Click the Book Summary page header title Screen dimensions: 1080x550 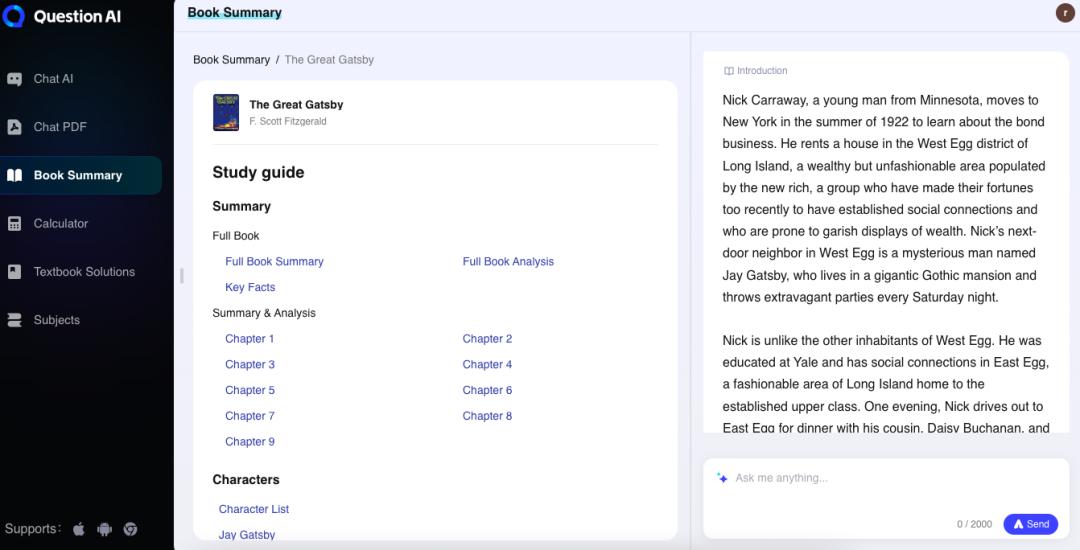click(235, 12)
